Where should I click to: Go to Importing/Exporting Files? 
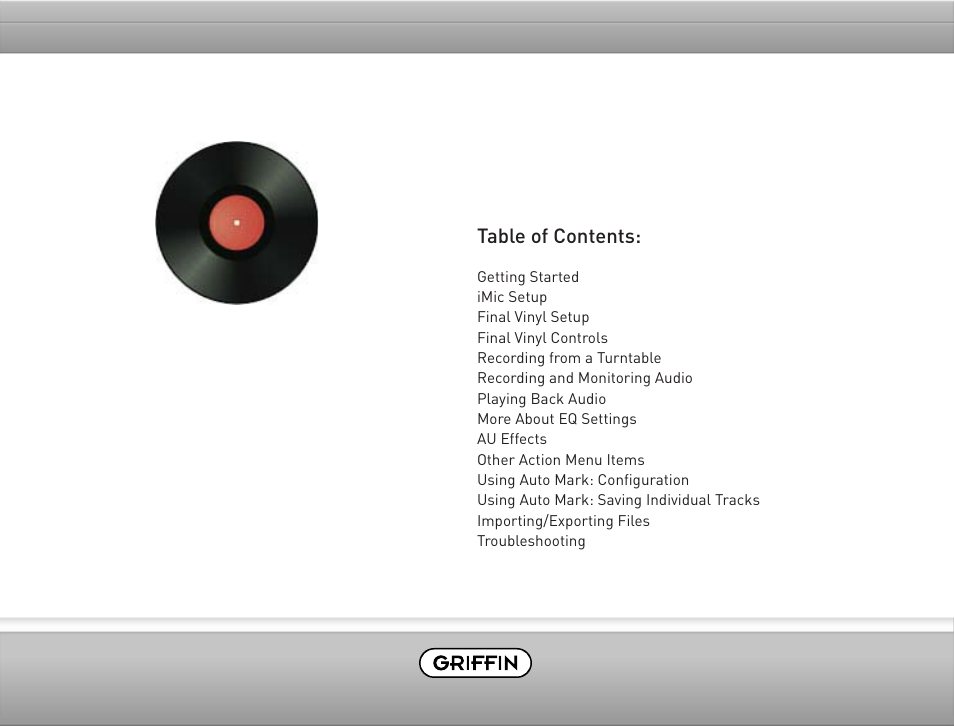[x=563, y=520]
